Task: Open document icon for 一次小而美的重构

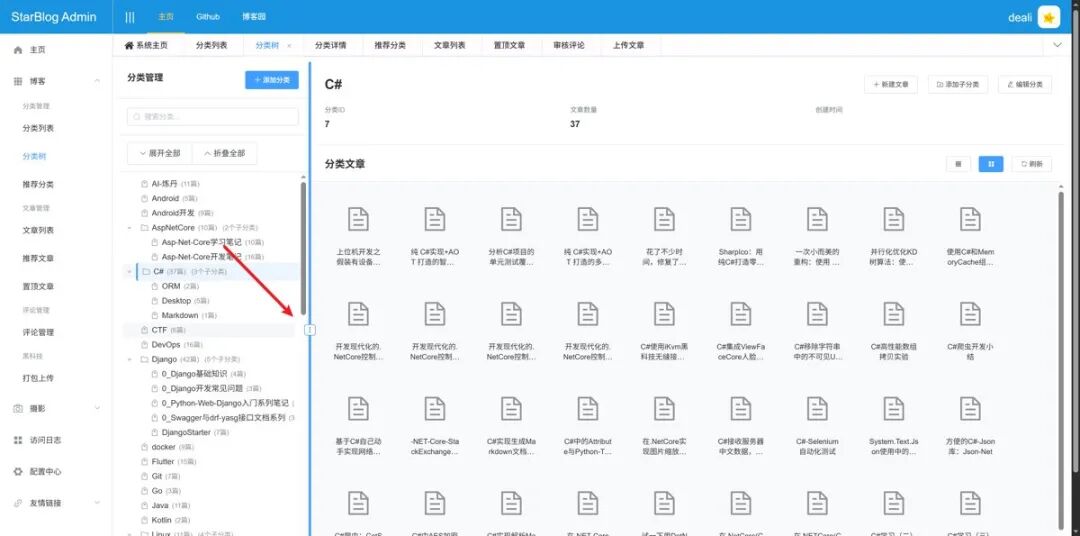Action: point(817,219)
